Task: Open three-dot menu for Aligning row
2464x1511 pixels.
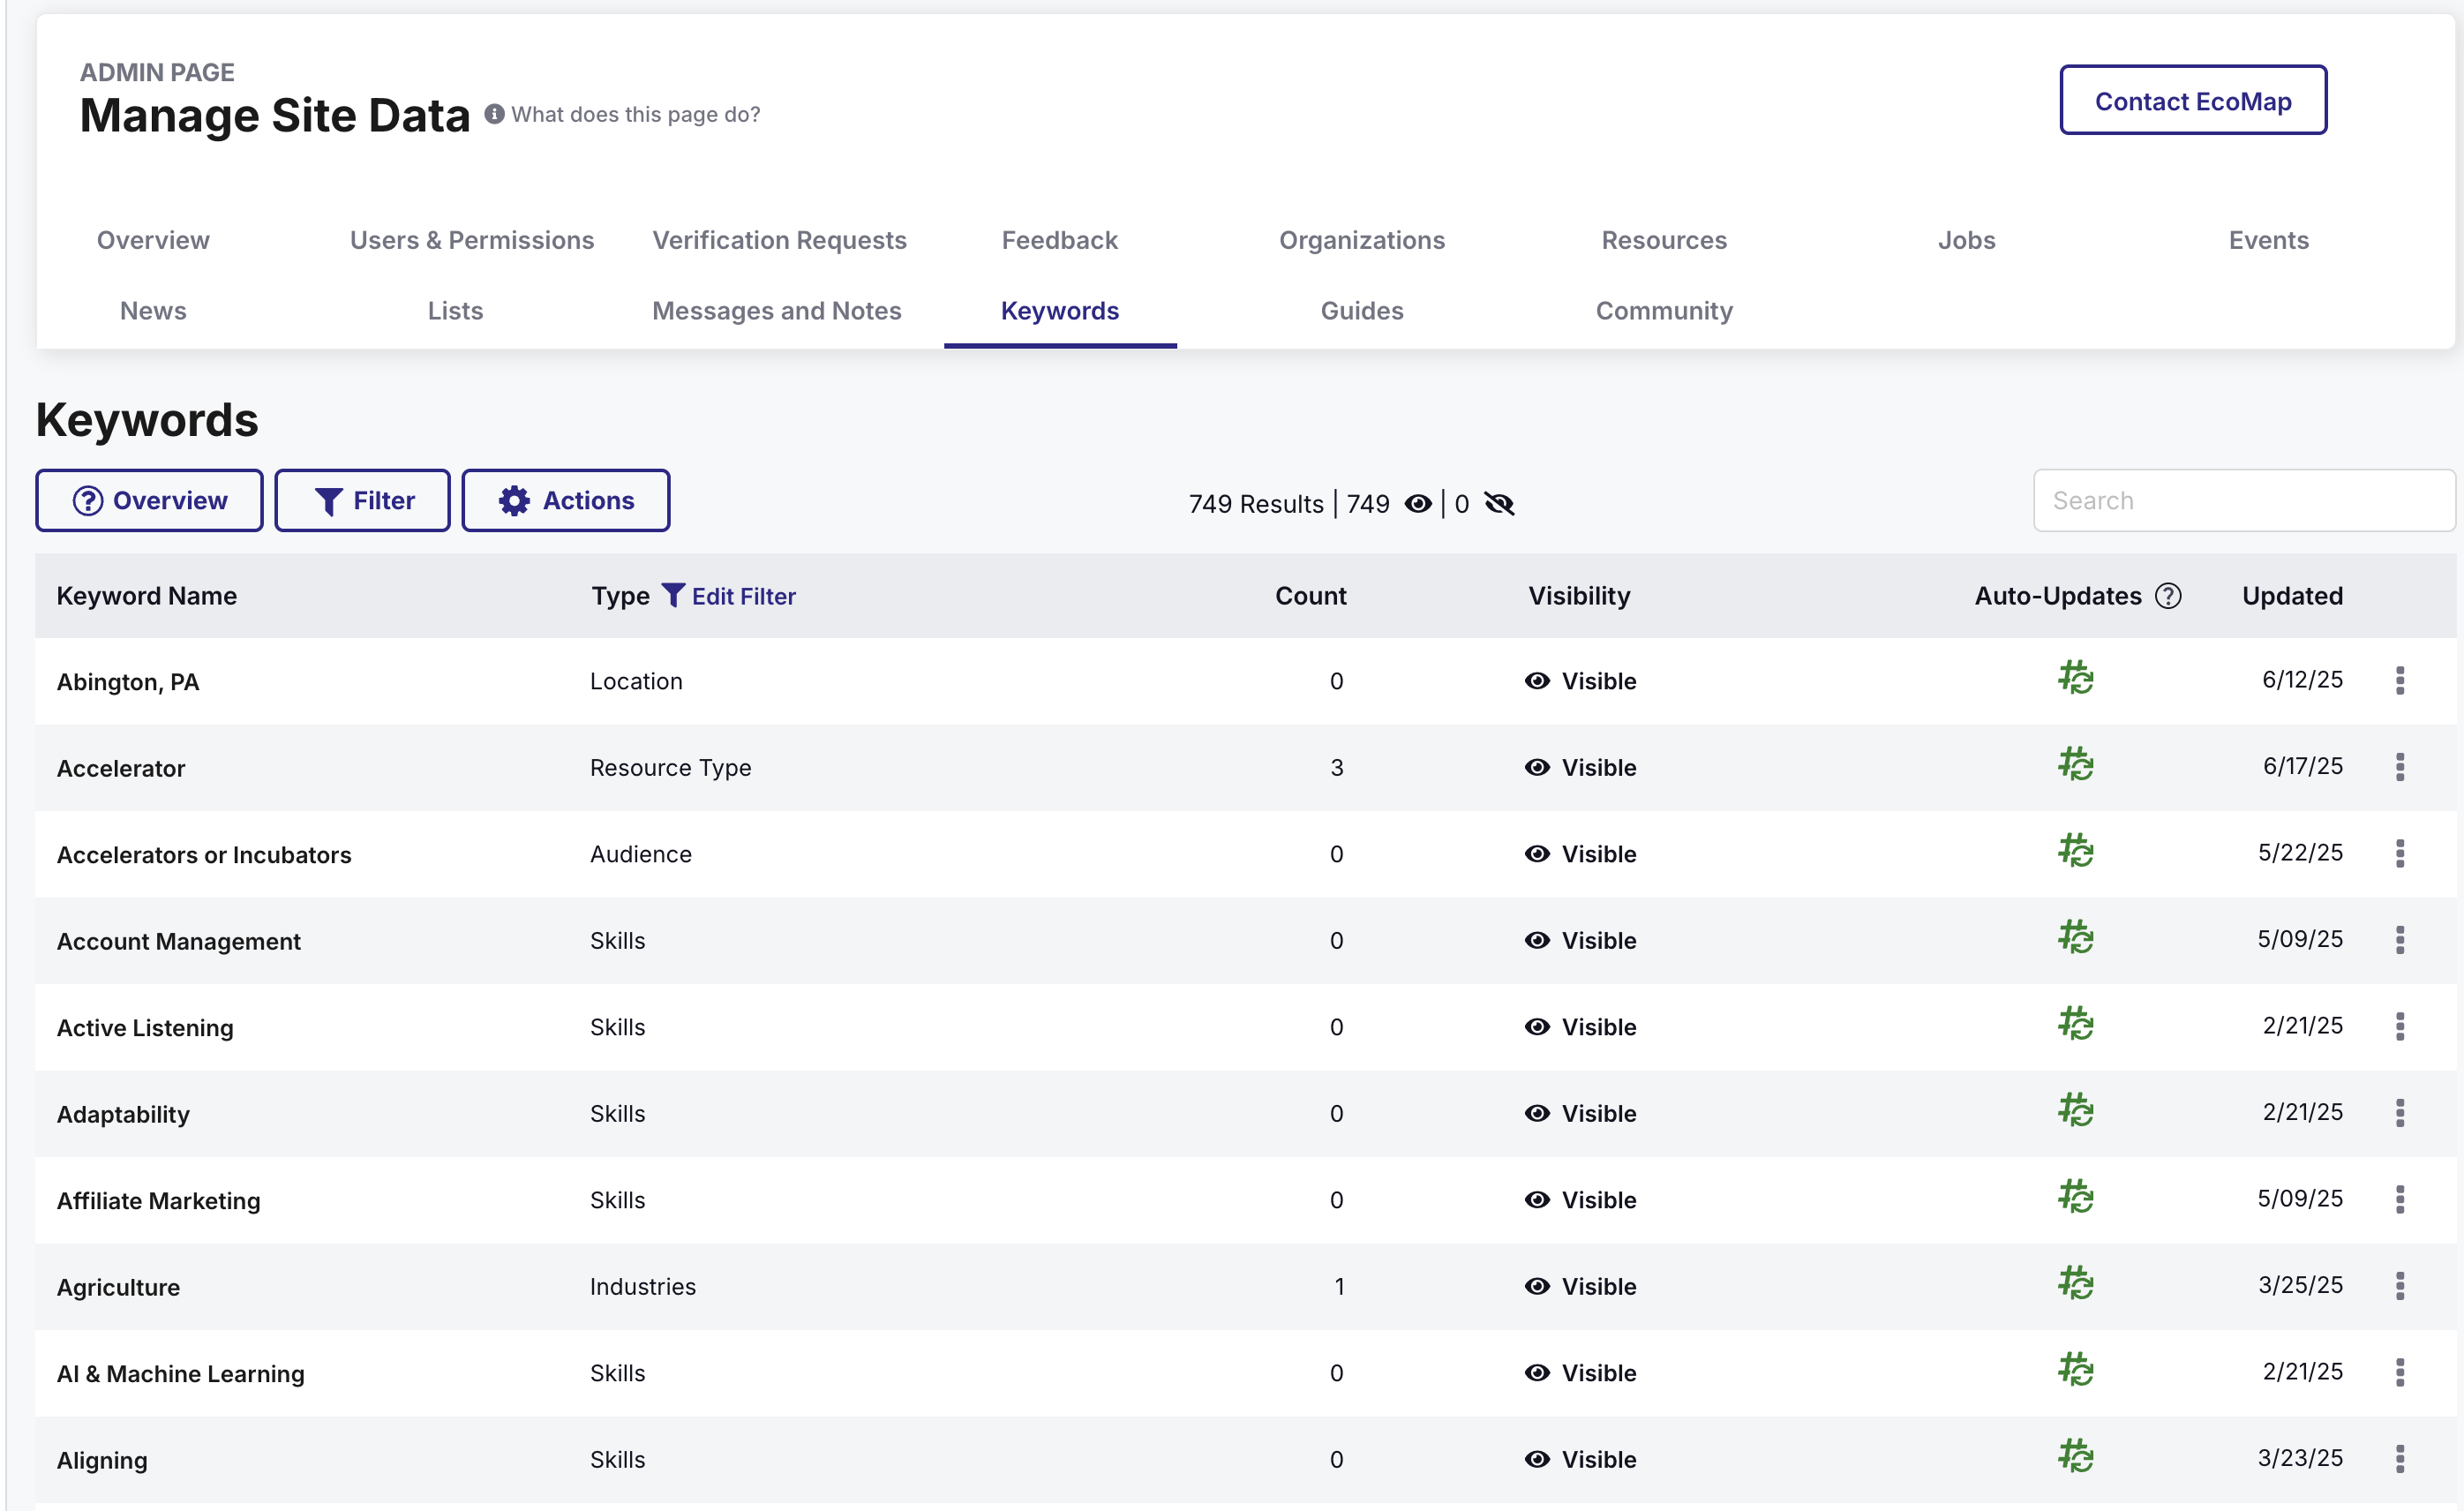Action: (x=2400, y=1459)
